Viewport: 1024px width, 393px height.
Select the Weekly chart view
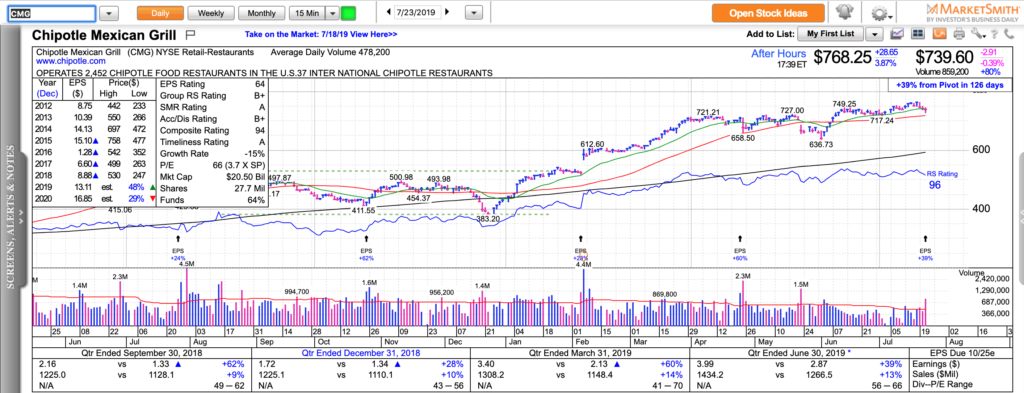[210, 13]
